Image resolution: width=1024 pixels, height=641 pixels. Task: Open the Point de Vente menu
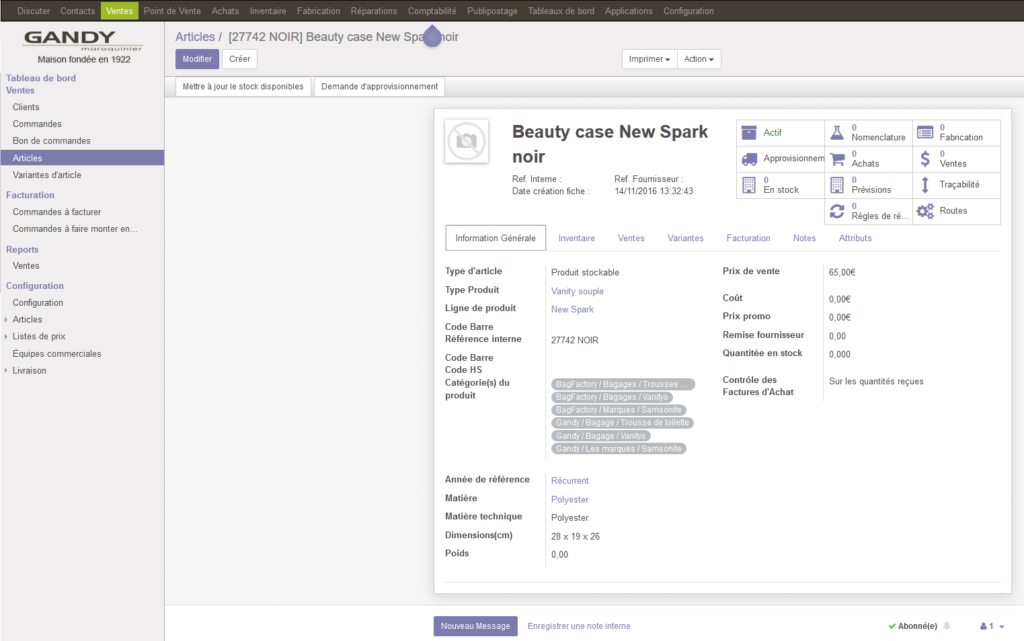pos(172,11)
